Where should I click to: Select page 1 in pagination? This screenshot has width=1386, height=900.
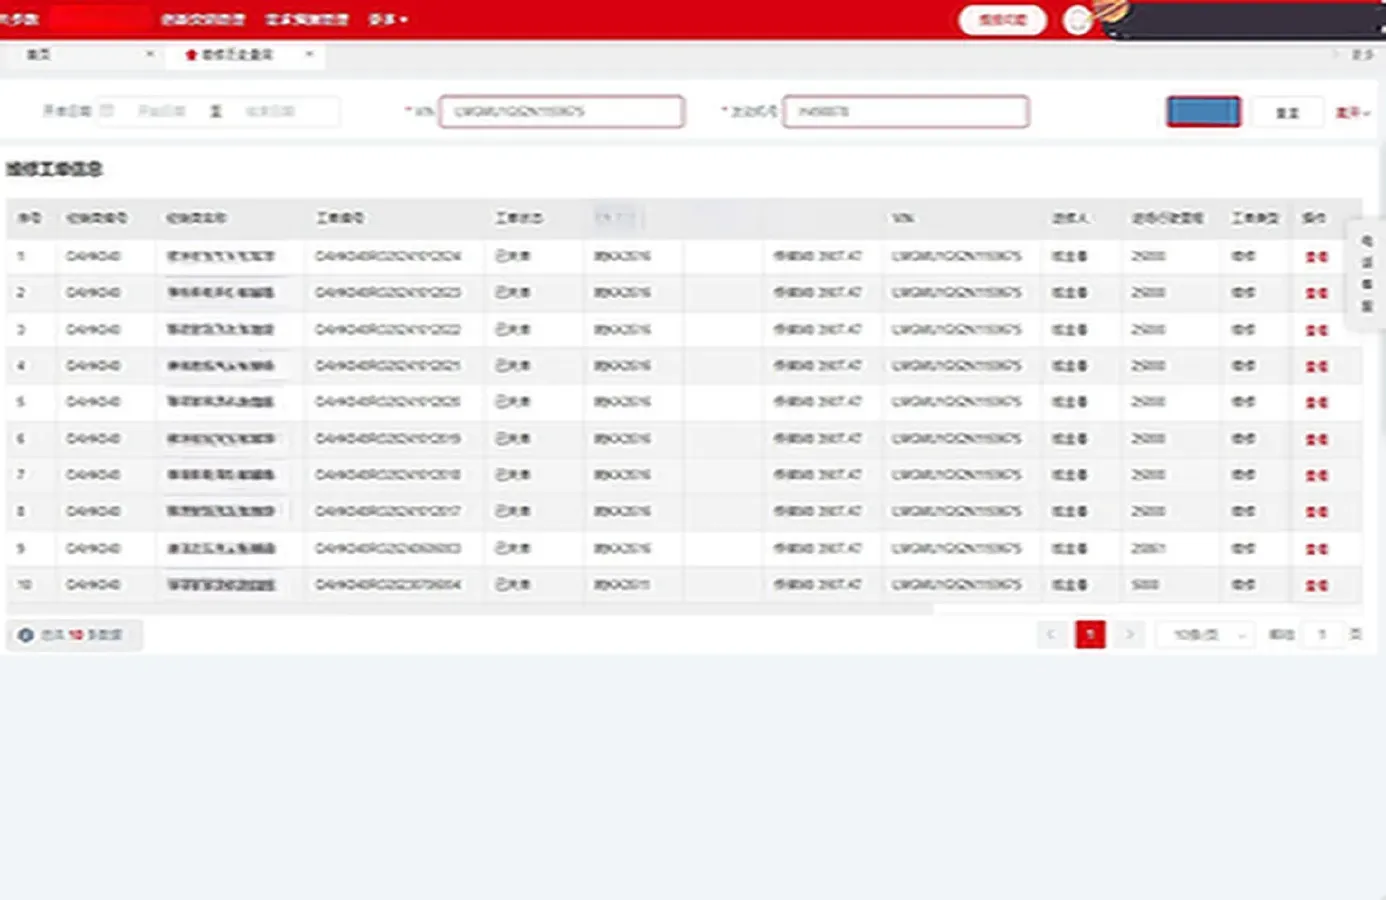point(1090,634)
